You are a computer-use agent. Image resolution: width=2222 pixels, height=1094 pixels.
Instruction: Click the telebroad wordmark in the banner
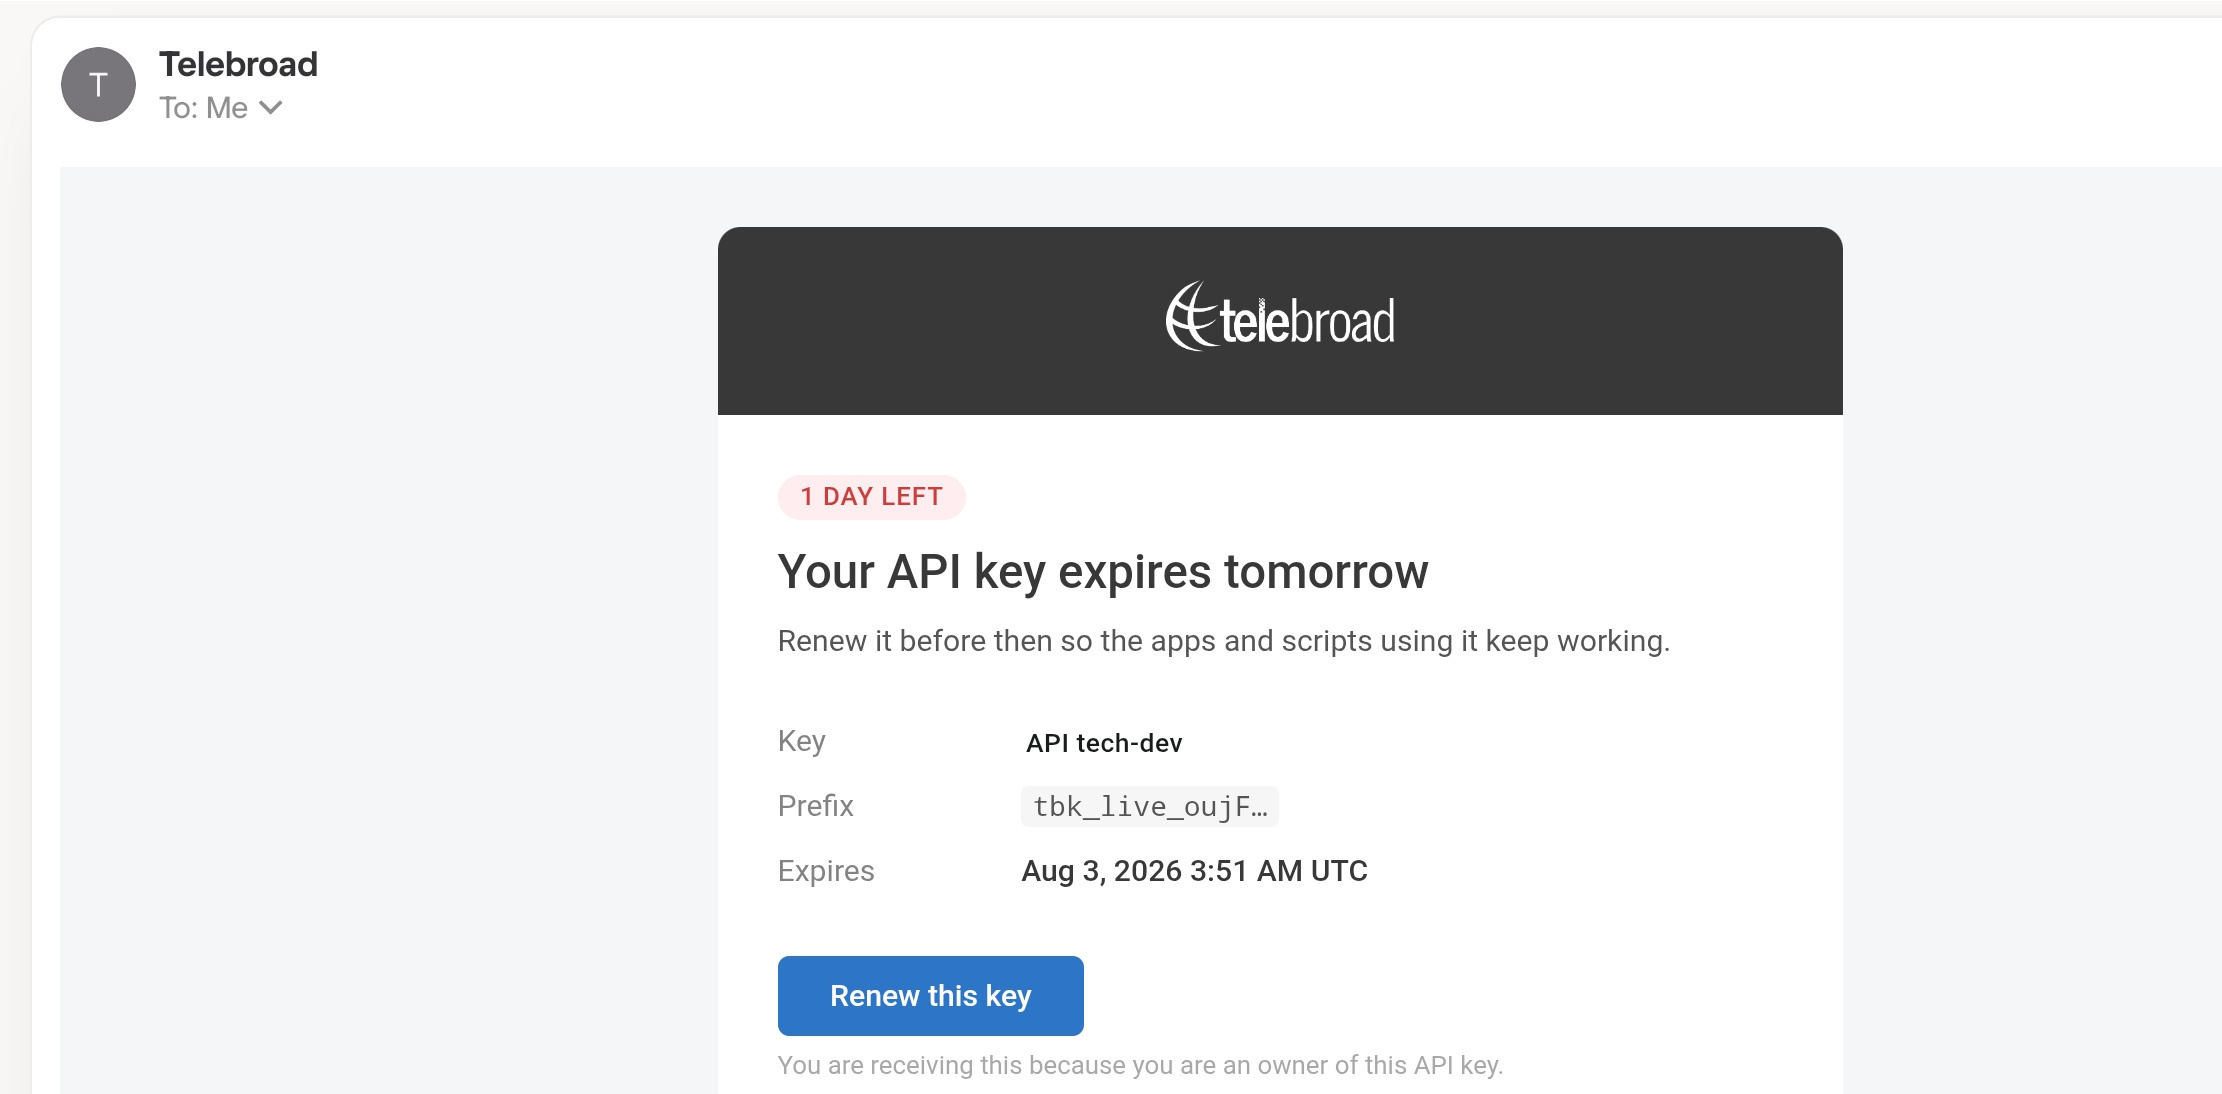point(1306,322)
